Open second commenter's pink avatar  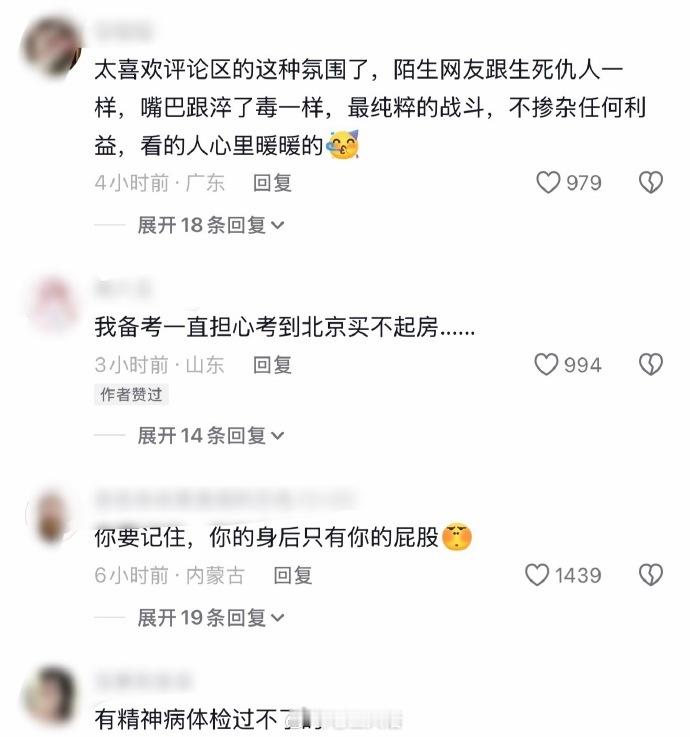tap(53, 305)
